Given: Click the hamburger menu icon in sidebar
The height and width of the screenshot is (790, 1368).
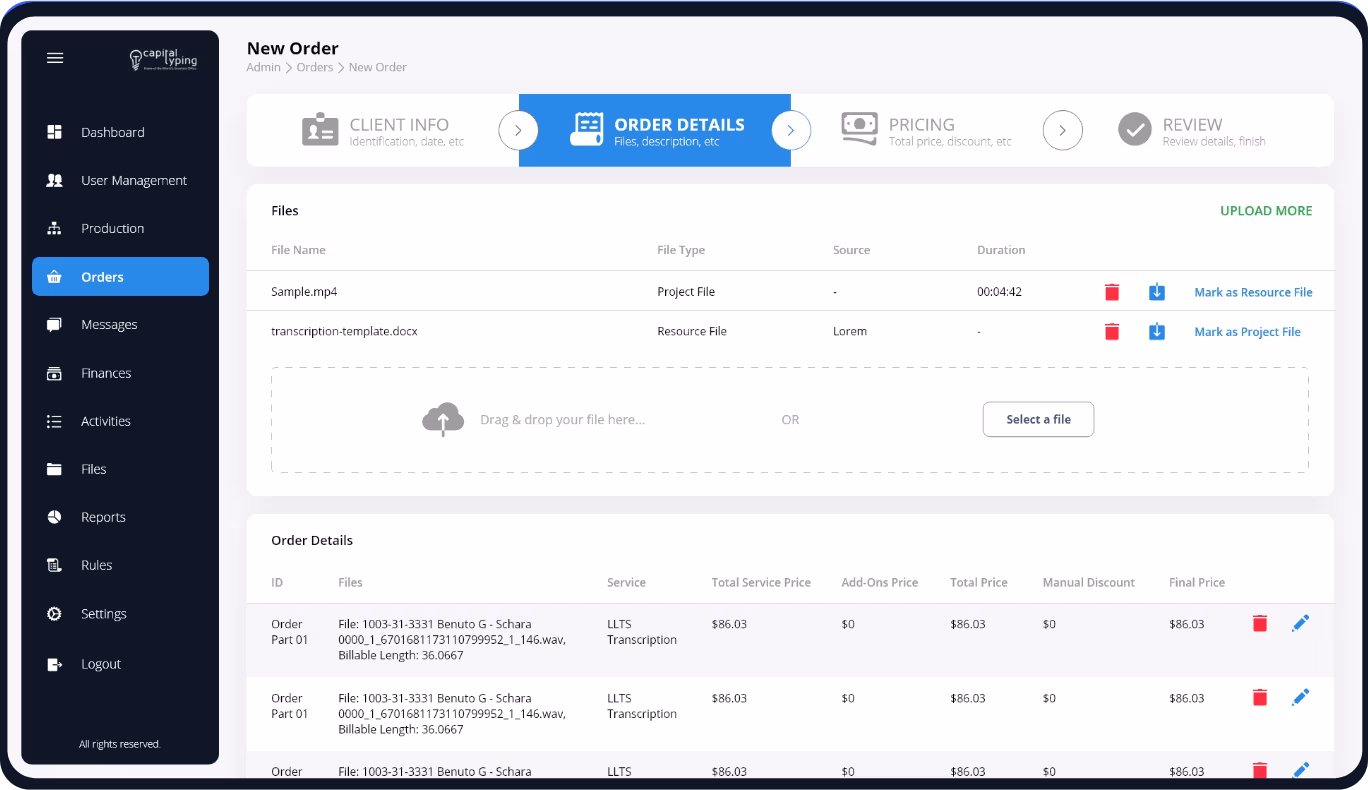Looking at the screenshot, I should 55,58.
